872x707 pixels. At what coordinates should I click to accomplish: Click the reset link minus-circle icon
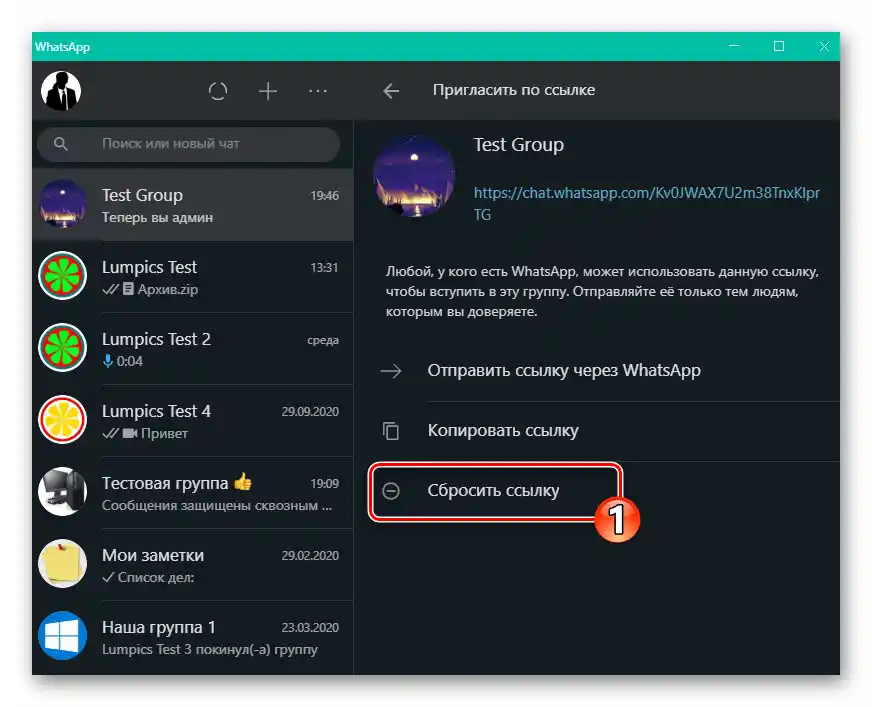coord(391,491)
